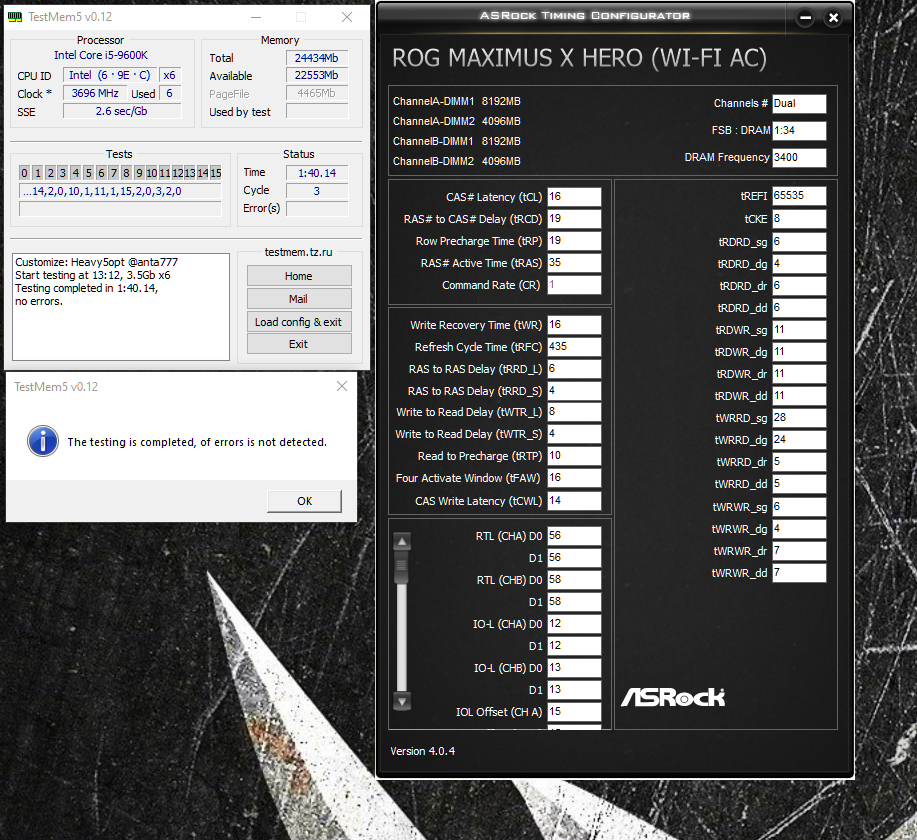Open the Home button in TestMem5
917x840 pixels.
(299, 276)
